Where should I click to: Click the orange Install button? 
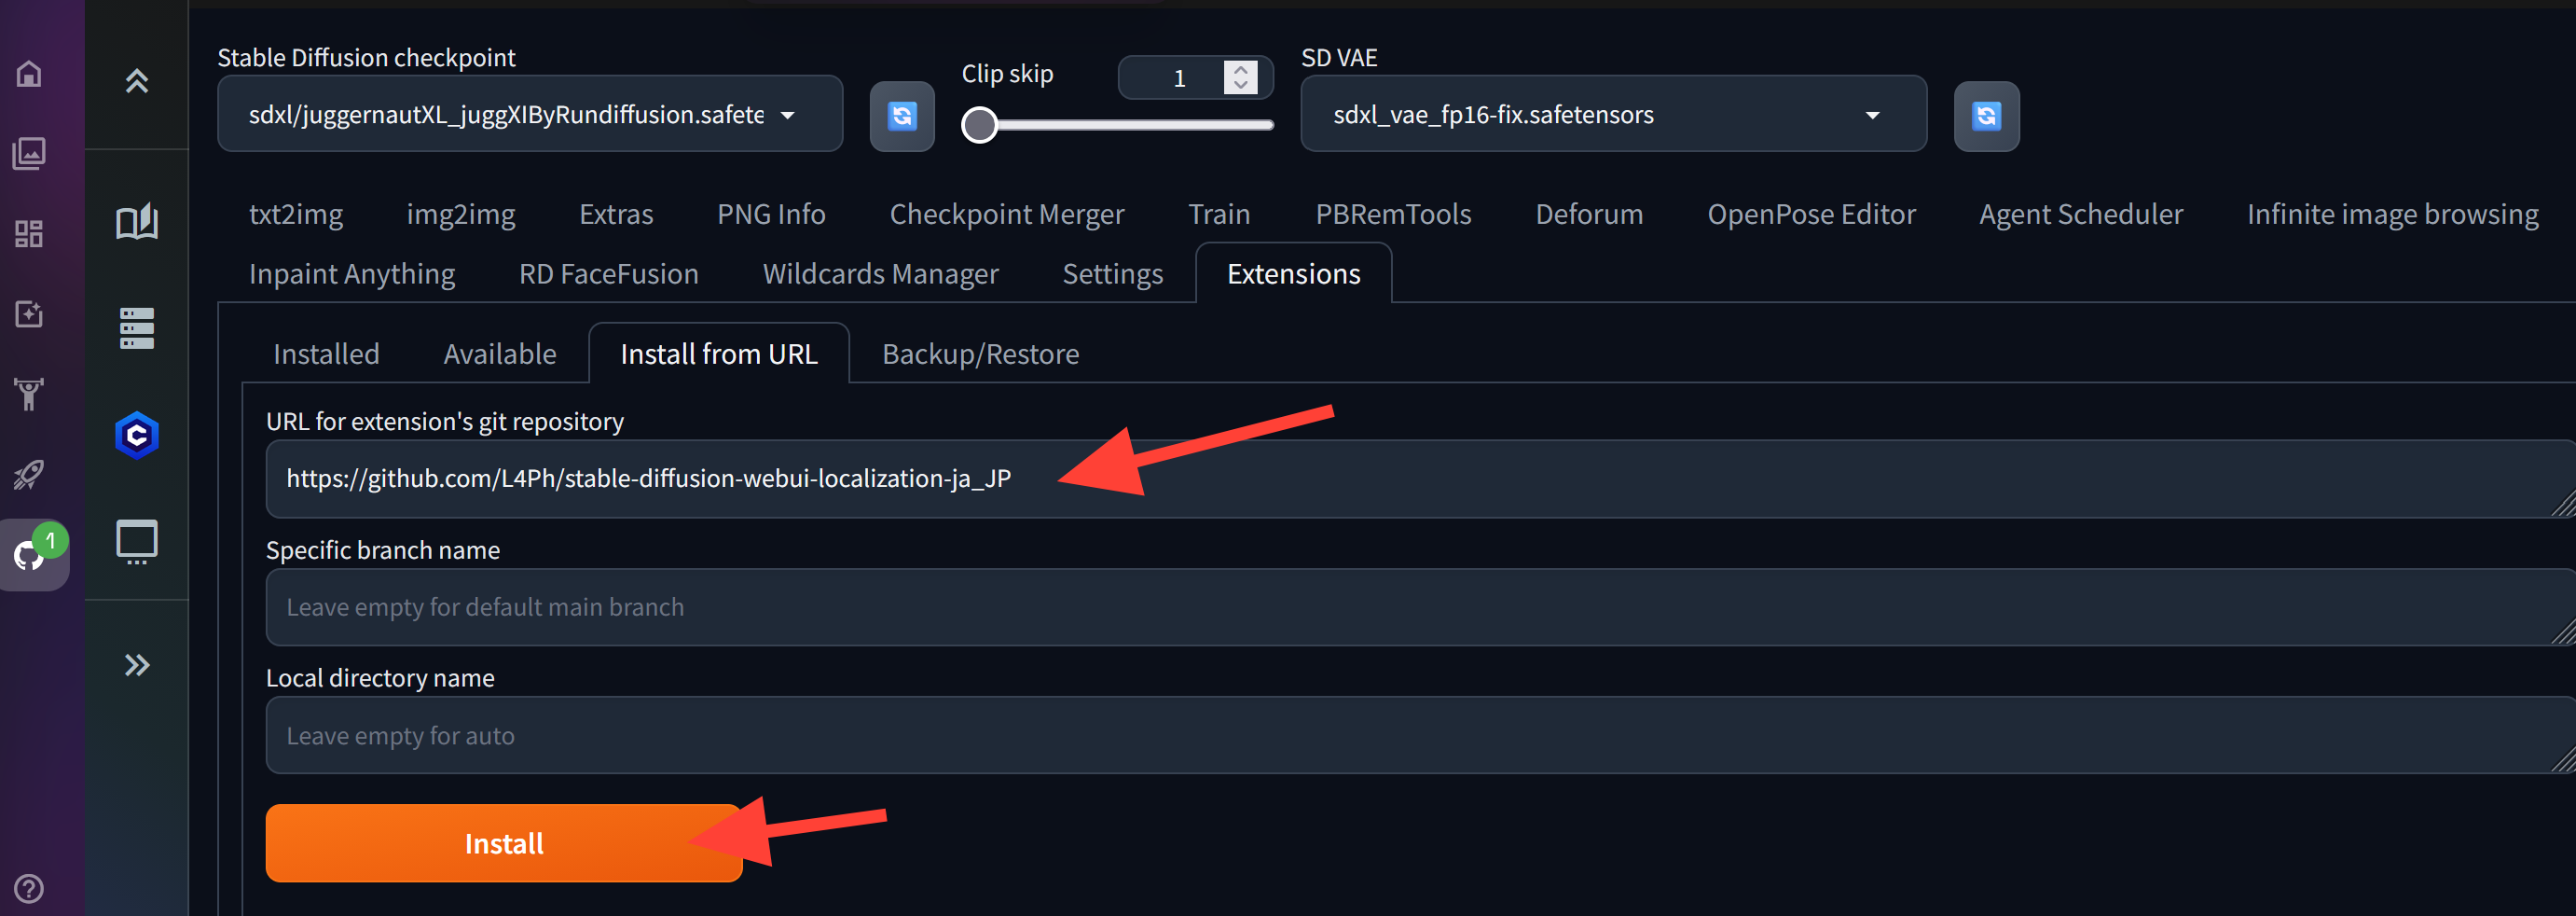(x=503, y=843)
